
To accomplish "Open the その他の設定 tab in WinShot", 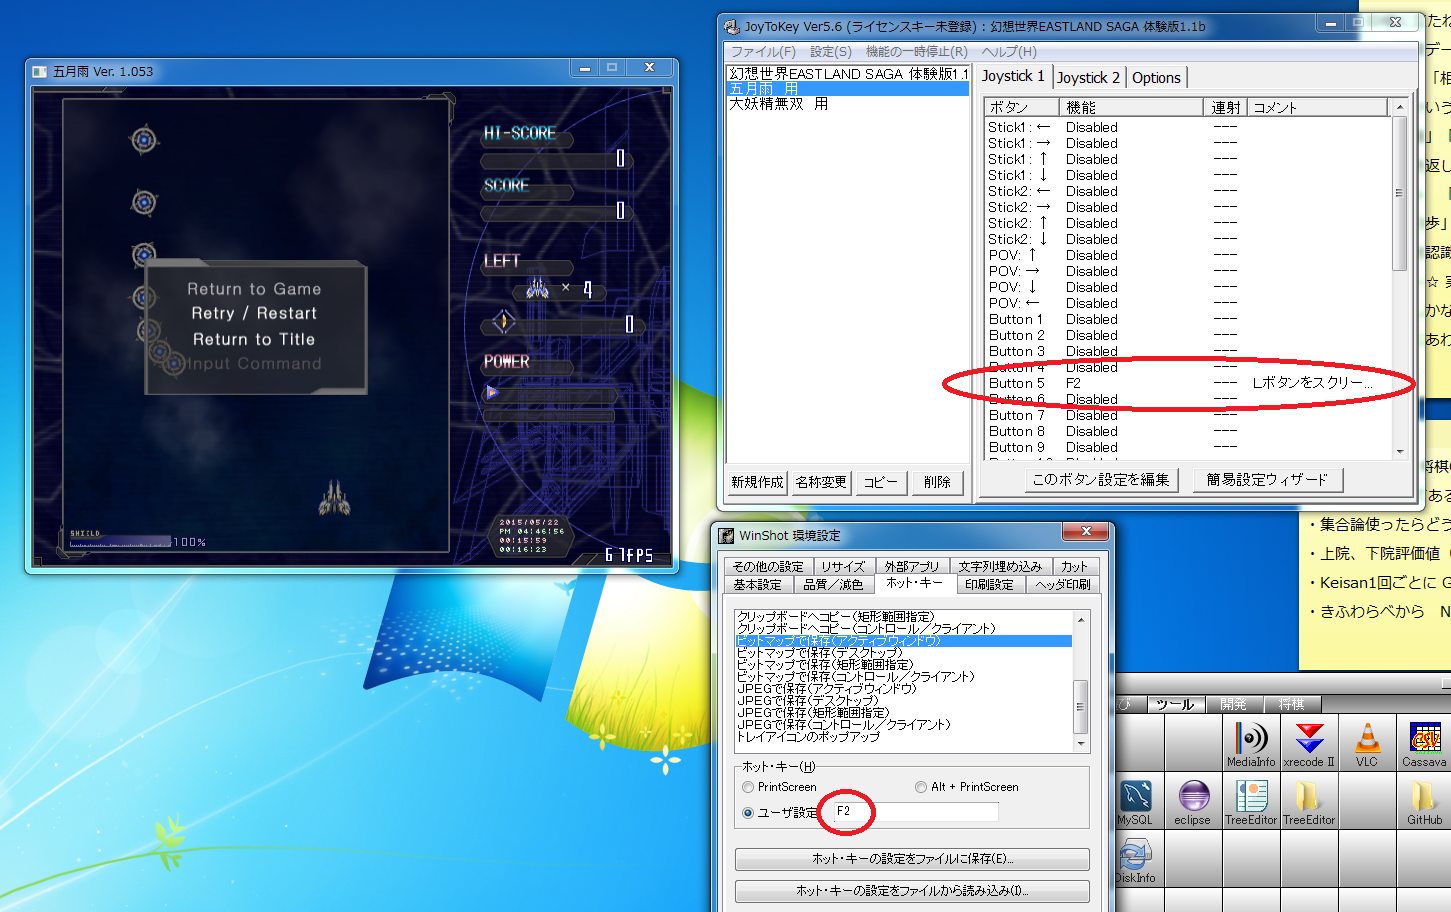I will [768, 566].
